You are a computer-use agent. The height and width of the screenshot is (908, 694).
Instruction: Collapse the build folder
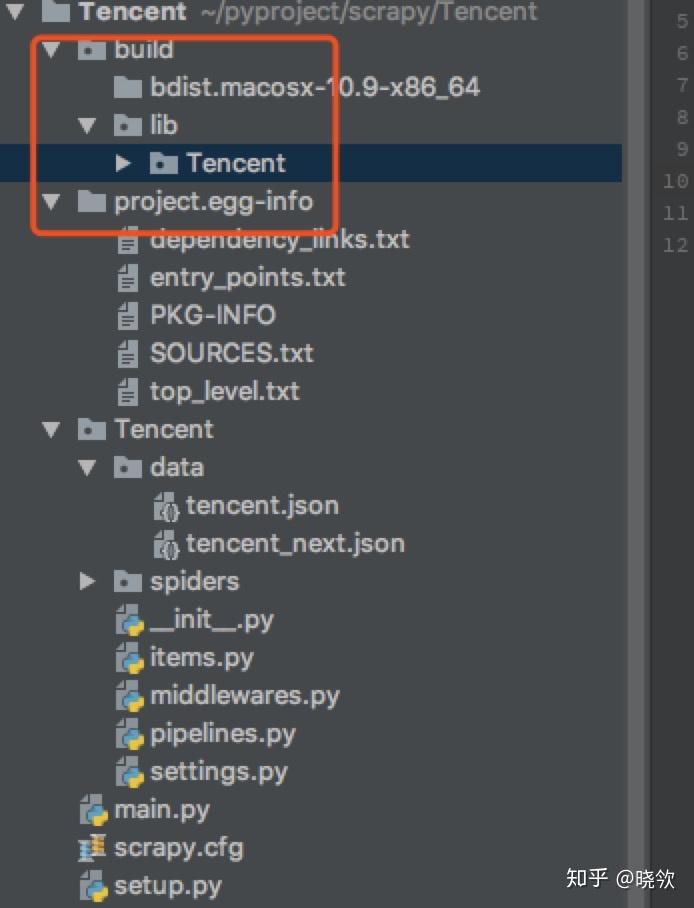click(52, 50)
